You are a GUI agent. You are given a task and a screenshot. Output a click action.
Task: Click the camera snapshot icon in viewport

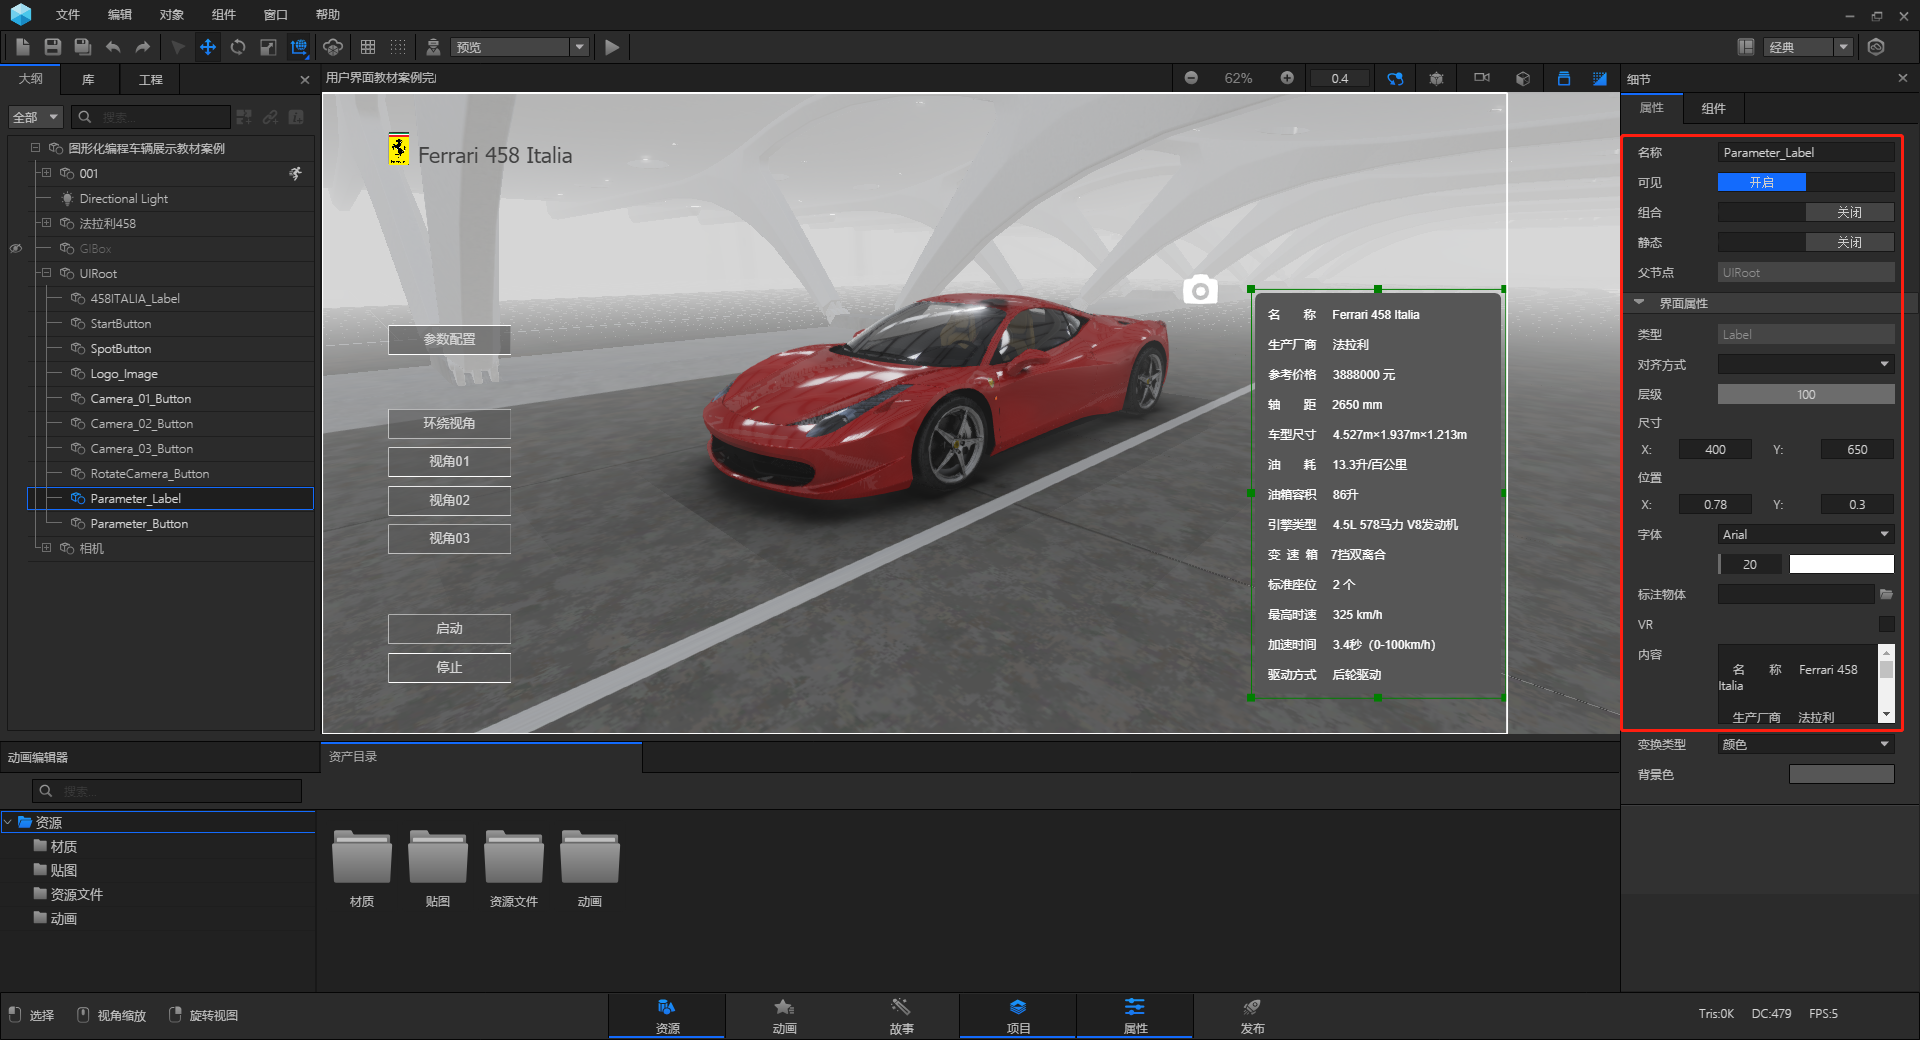(1200, 290)
